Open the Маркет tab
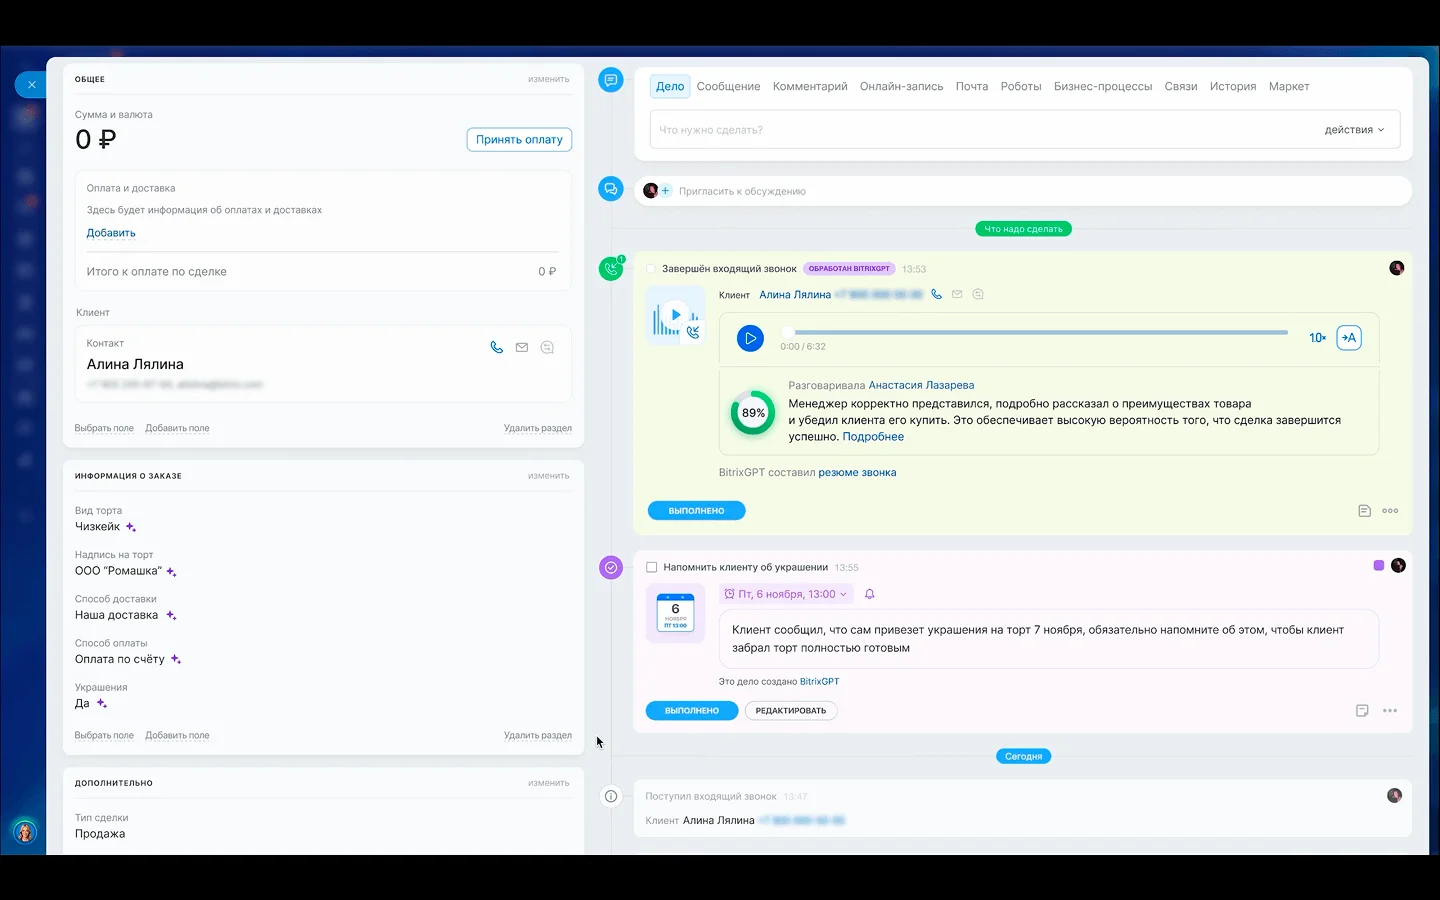Screen dimensions: 1440x900 pos(1289,87)
